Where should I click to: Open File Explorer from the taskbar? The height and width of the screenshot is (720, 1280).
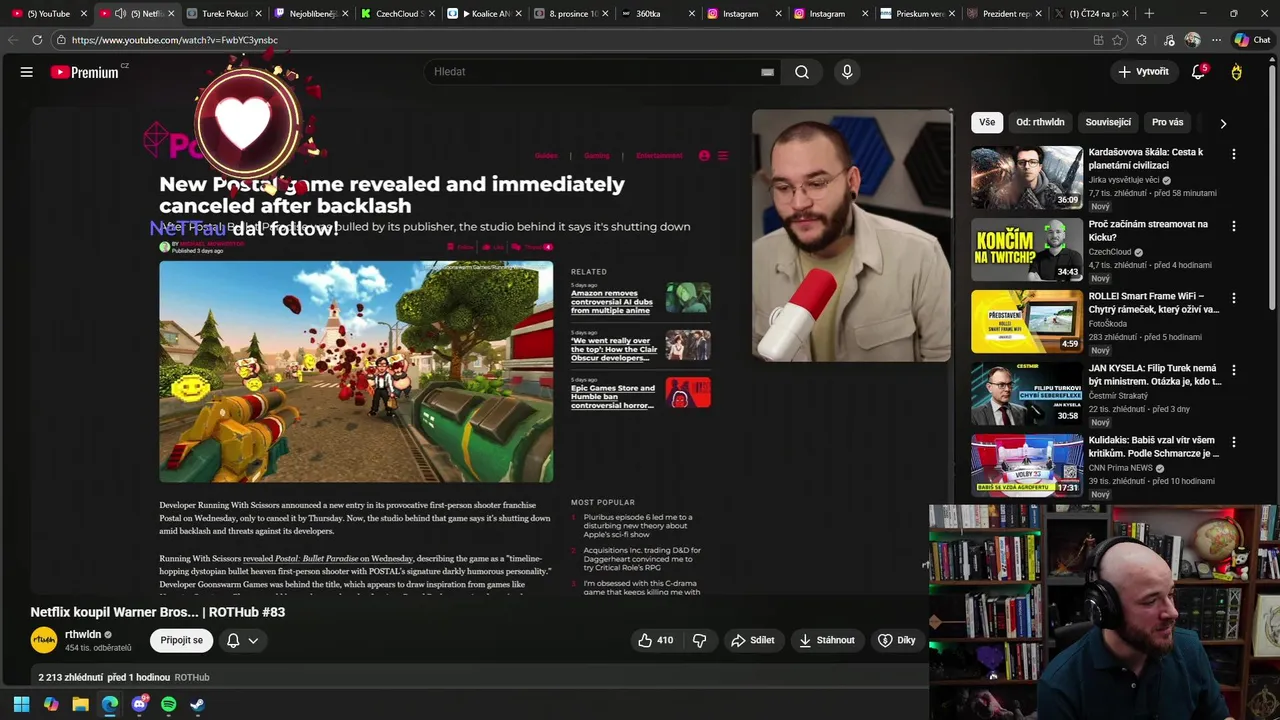80,704
